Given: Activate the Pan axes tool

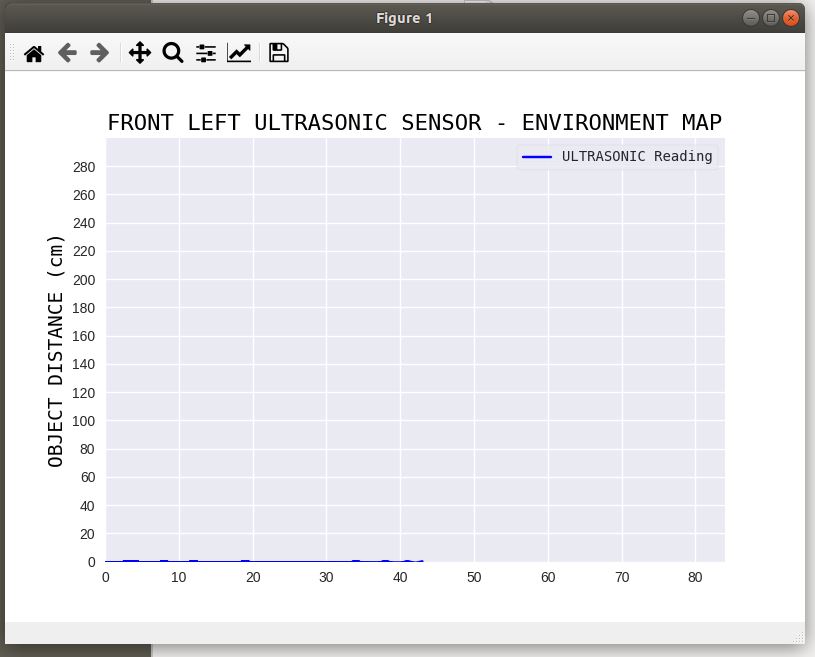Looking at the screenshot, I should (x=140, y=53).
